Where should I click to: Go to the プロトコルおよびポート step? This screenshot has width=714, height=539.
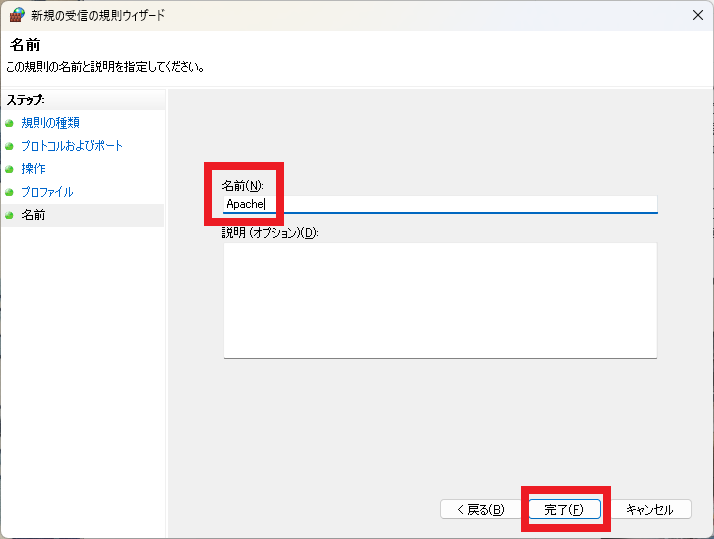(x=72, y=146)
